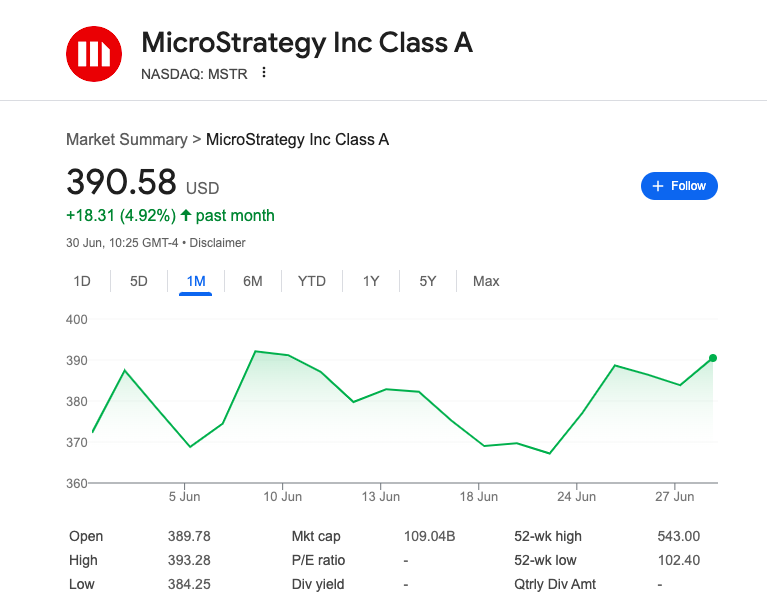The width and height of the screenshot is (767, 609).
Task: Show the 5Y chart range
Action: pyautogui.click(x=428, y=281)
